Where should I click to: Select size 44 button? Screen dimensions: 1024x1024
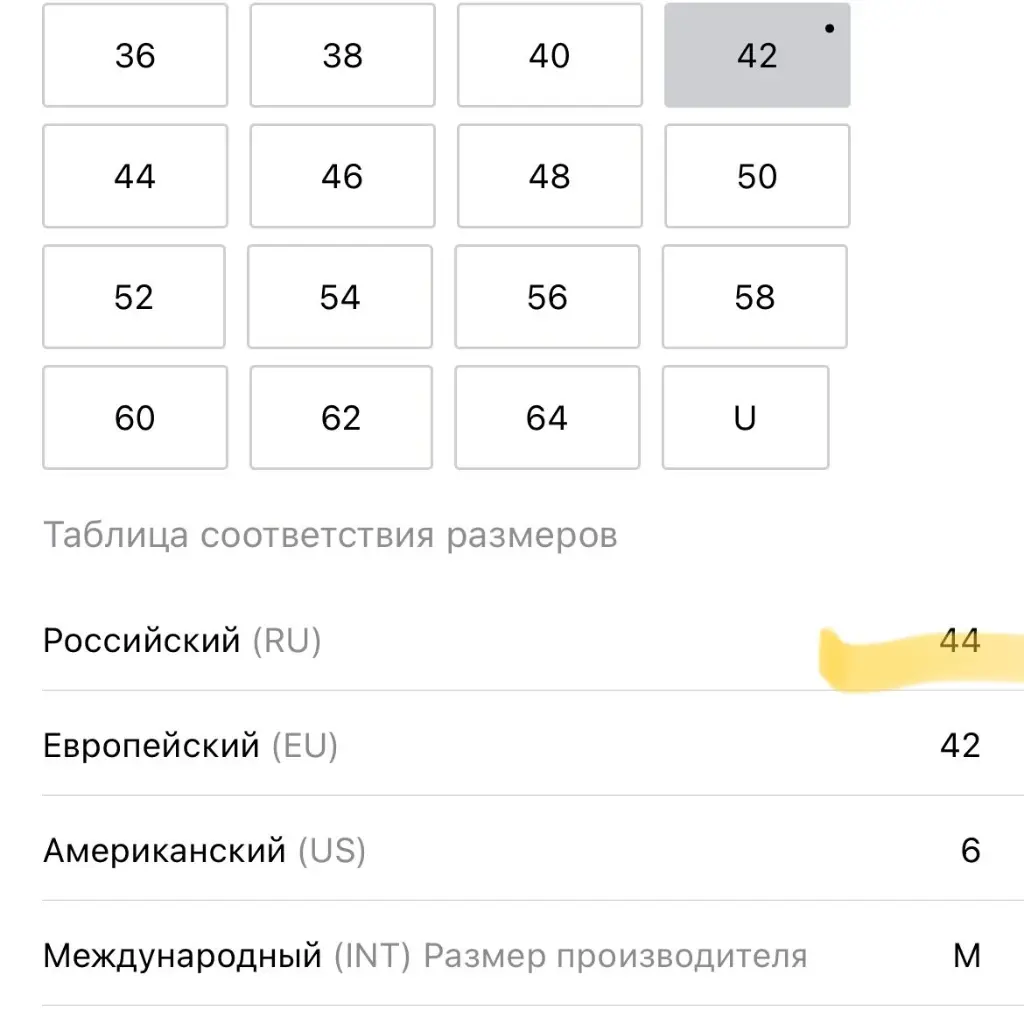tap(135, 176)
